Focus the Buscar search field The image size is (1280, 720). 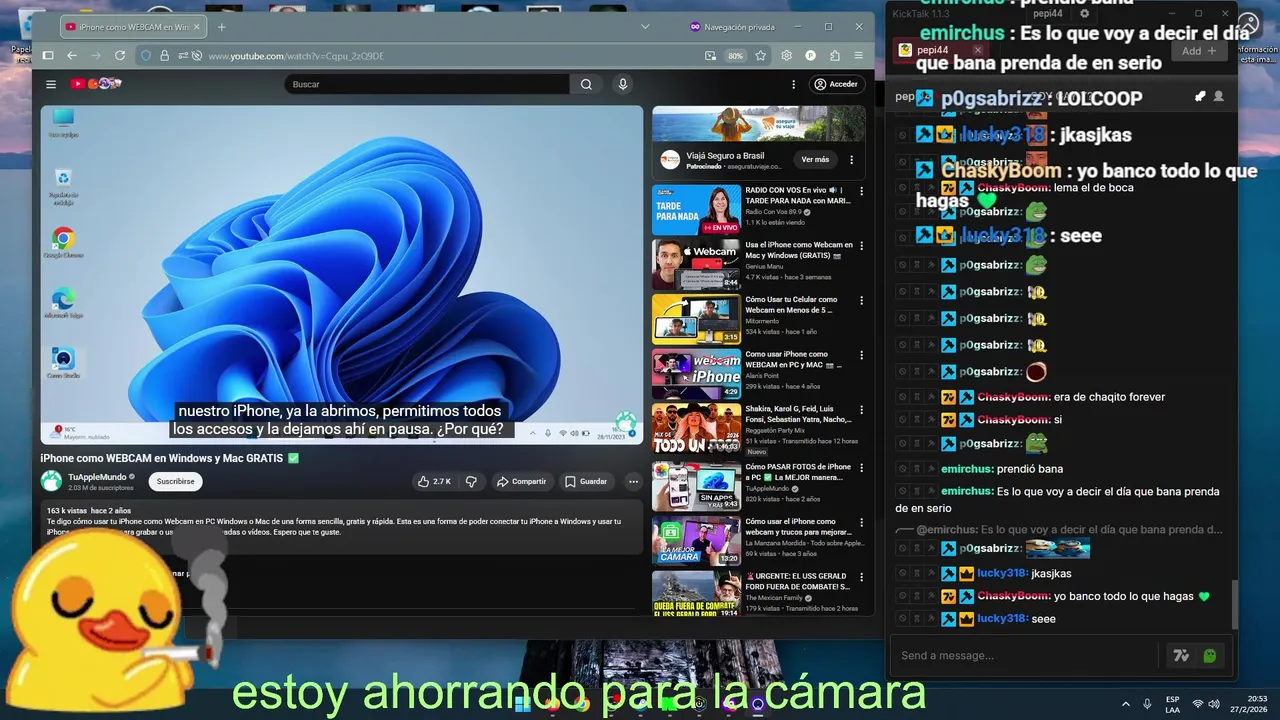click(427, 84)
